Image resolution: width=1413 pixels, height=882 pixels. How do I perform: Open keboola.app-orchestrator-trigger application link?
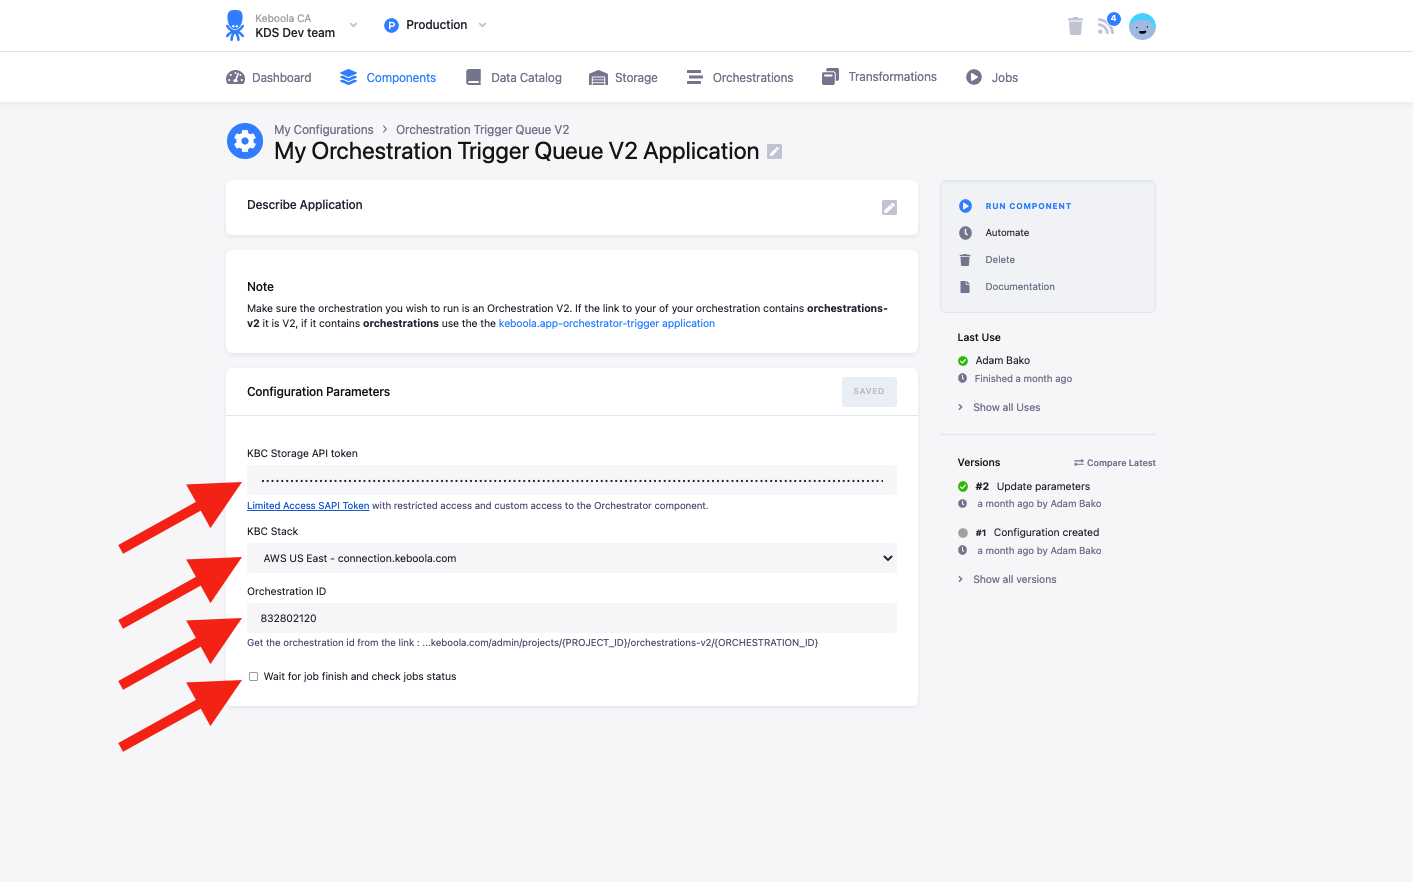[x=607, y=324]
